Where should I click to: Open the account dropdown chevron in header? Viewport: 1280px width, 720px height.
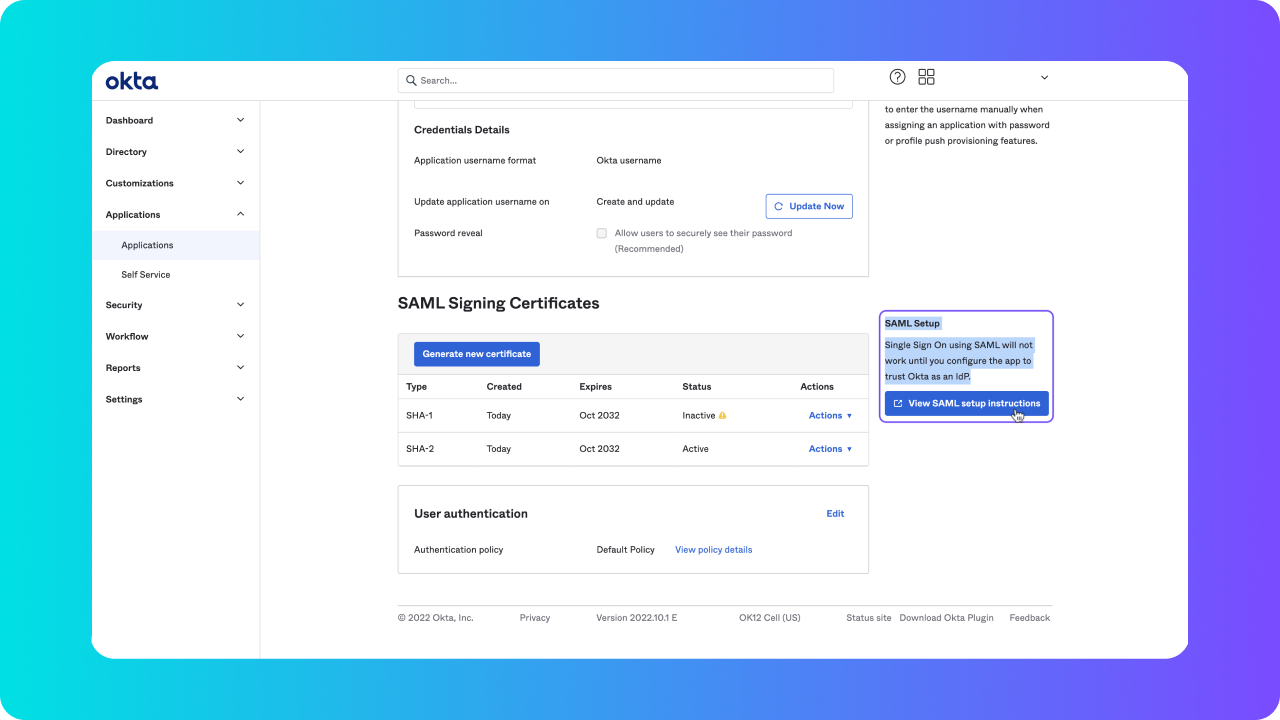(1044, 78)
